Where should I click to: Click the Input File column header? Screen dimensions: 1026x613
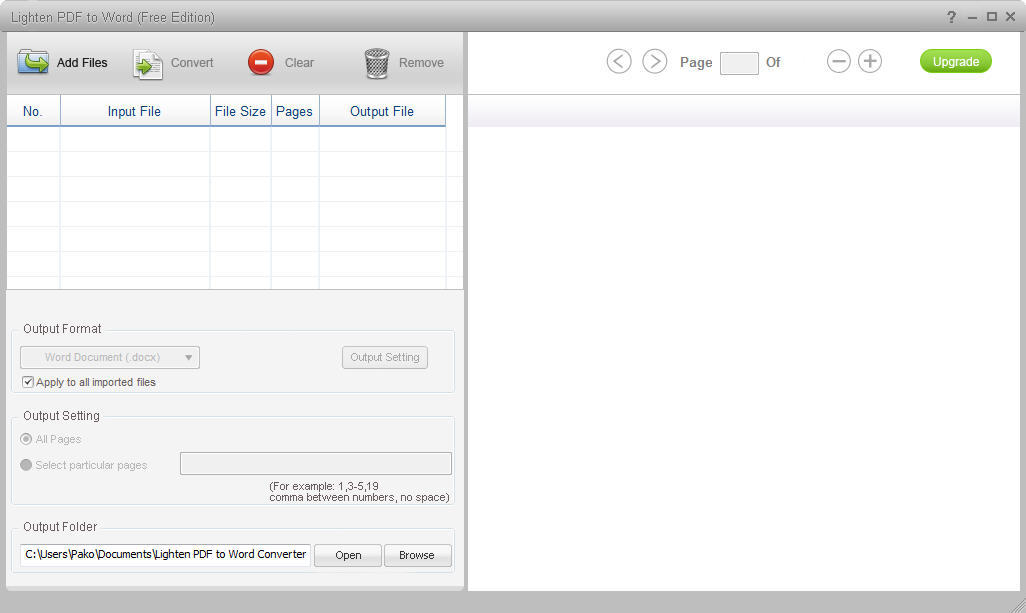coord(135,111)
